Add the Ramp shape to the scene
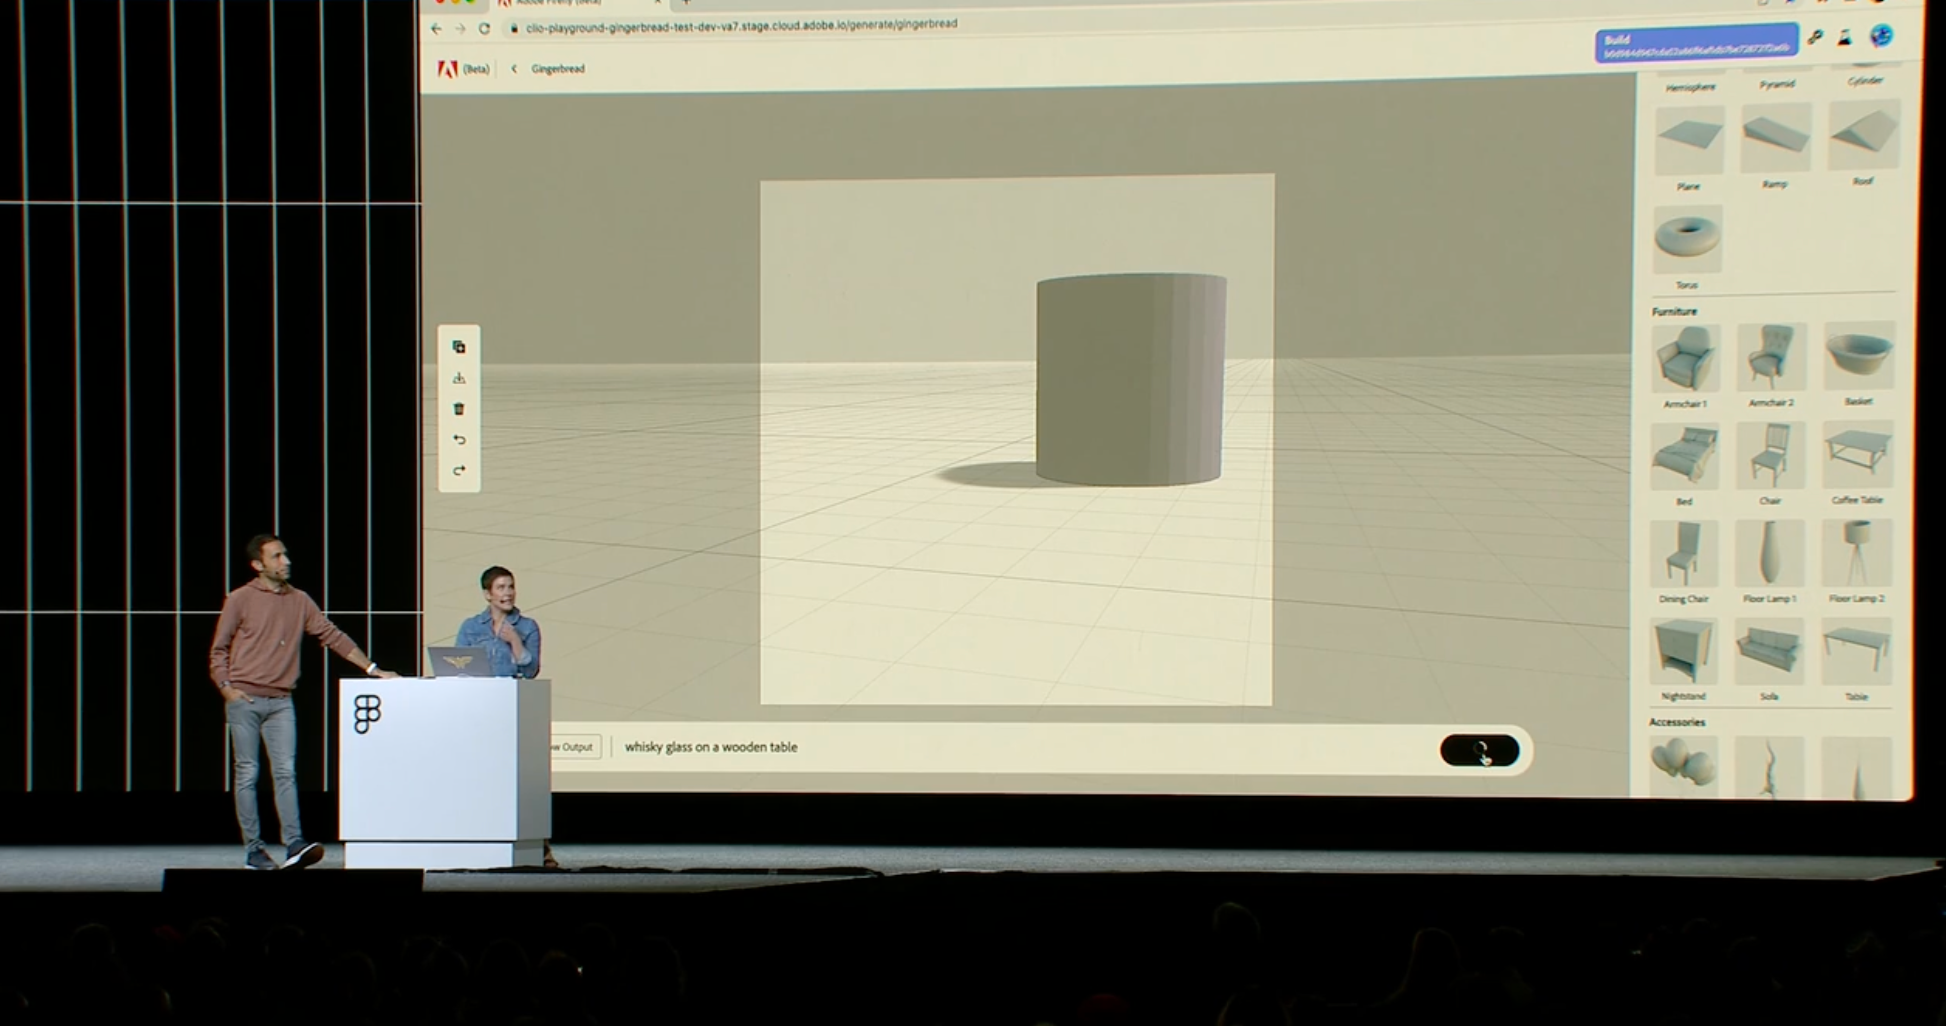 1775,137
